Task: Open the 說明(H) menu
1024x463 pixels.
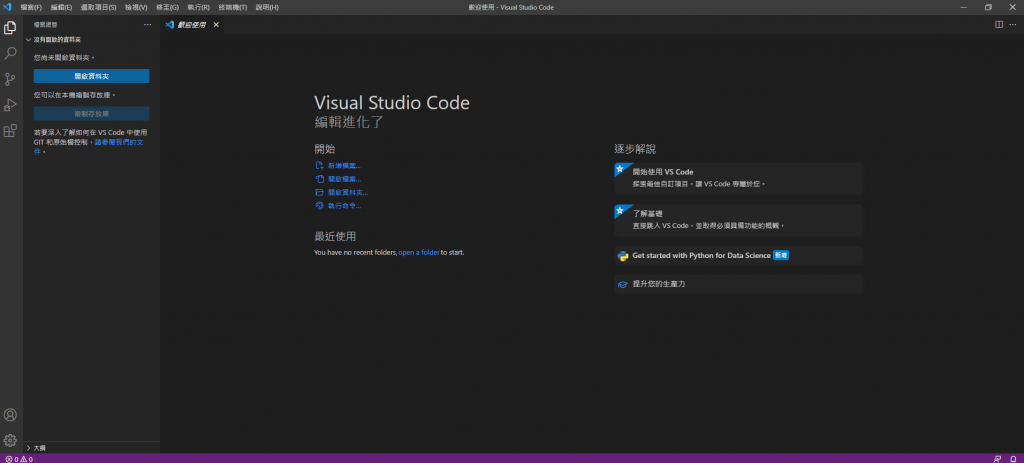Action: (267, 7)
